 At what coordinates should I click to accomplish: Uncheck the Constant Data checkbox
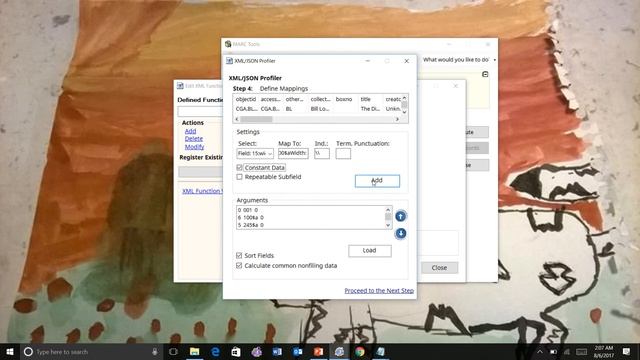[x=239, y=167]
